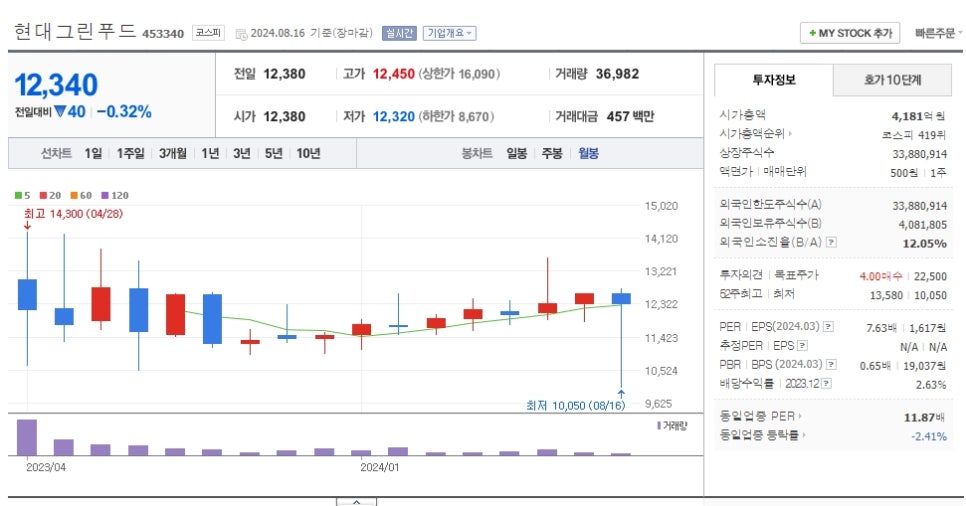Click the 저가 12,320 value
Viewport: 966px width, 506px height.
394,116
